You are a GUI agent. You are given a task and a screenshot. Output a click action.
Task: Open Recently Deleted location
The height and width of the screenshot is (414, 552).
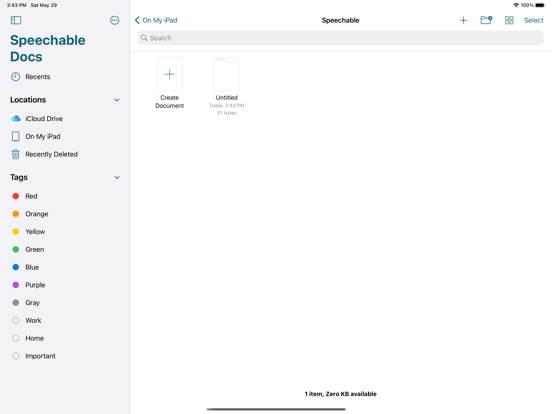[44, 154]
